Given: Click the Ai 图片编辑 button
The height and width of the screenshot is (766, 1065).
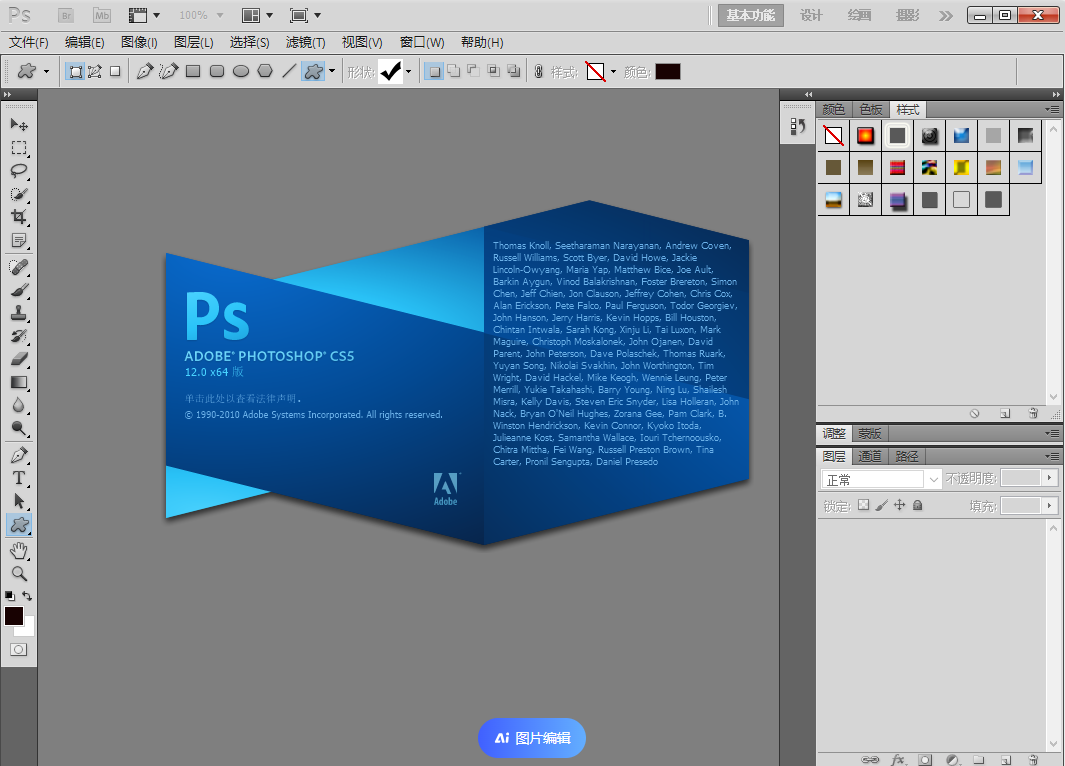Looking at the screenshot, I should (x=532, y=738).
